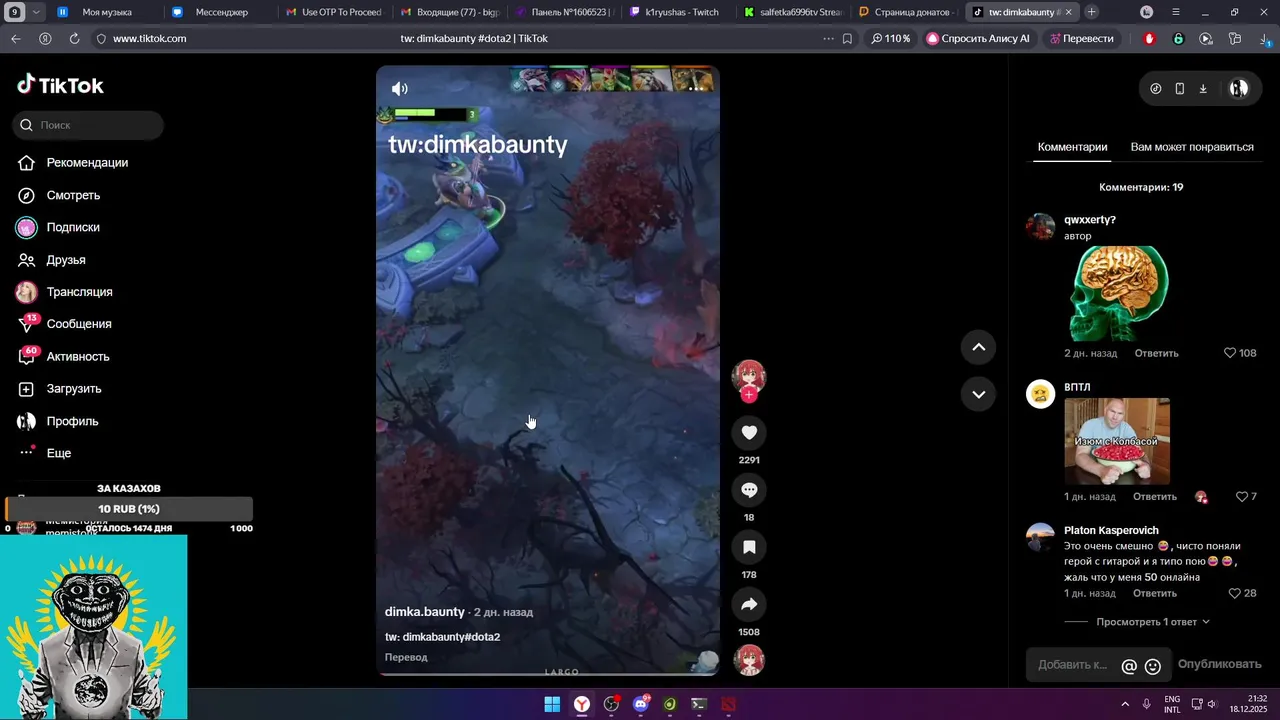Expand Просмотреть 1 ответ replies
The image size is (1280, 720).
coord(1152,622)
